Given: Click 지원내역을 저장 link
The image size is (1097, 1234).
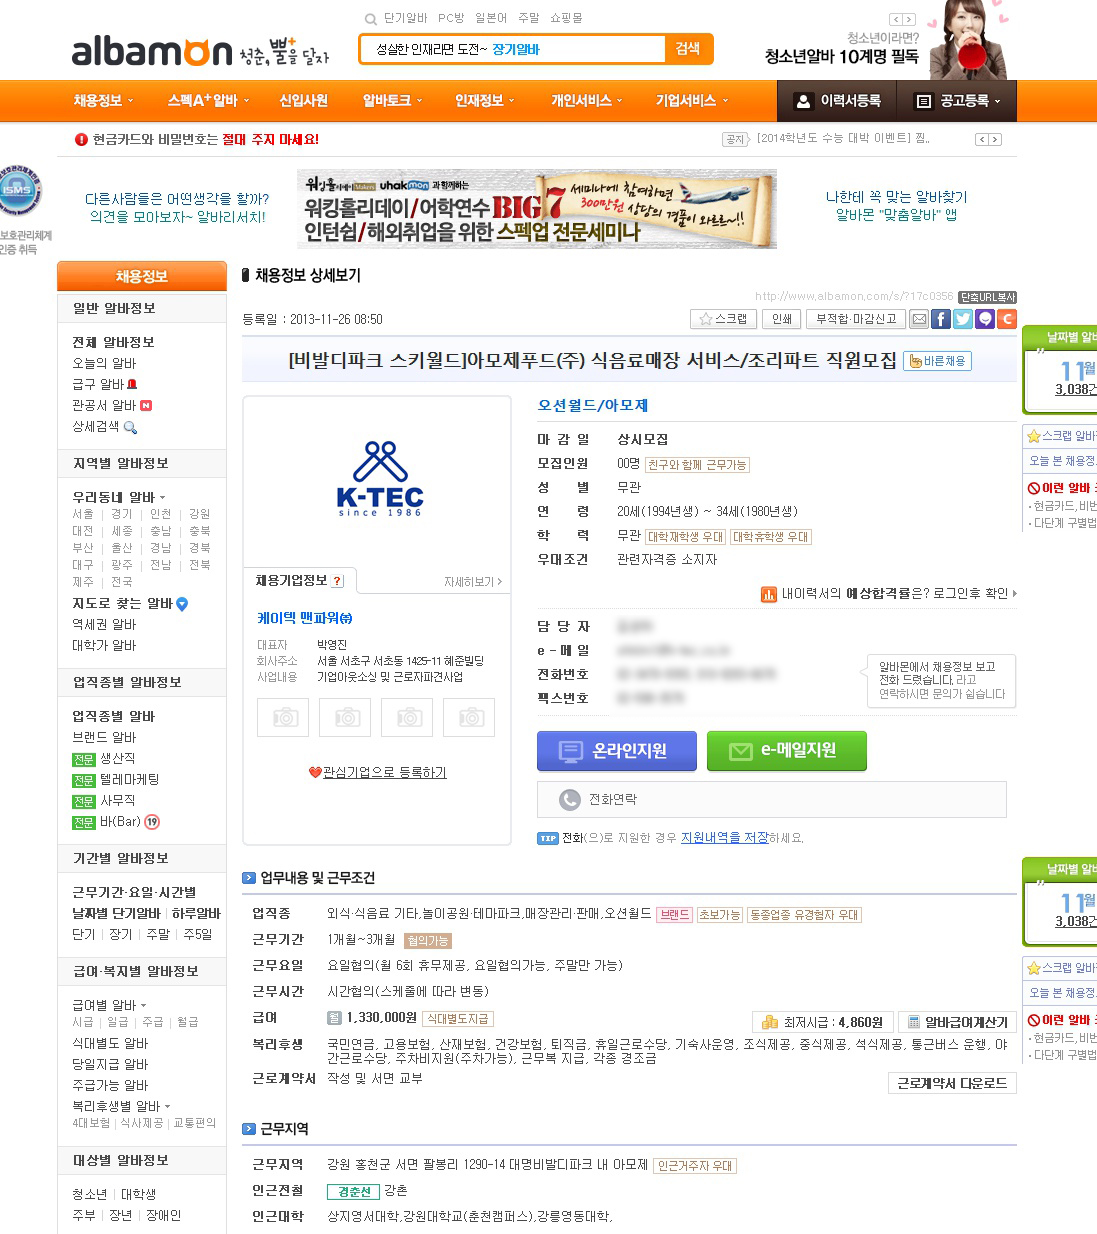Looking at the screenshot, I should [x=725, y=838].
